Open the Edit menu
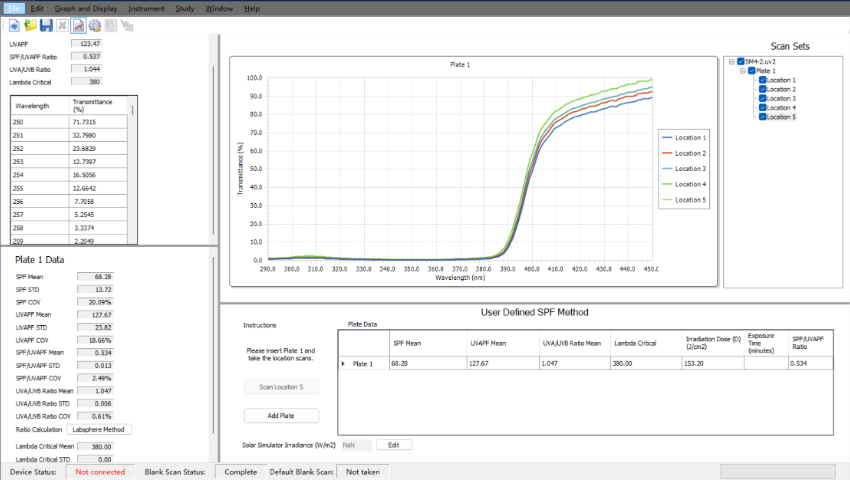This screenshot has width=850, height=480. click(37, 8)
